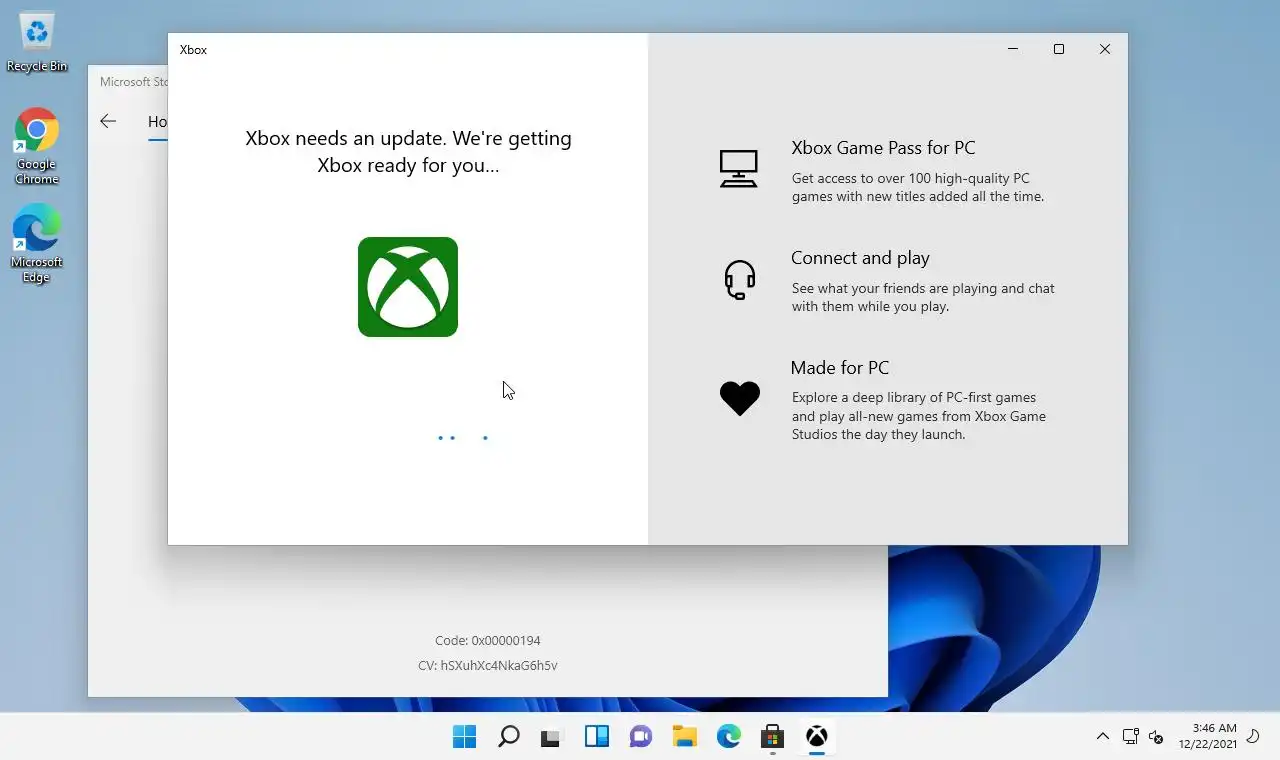Click the green Xbox logo

point(408,287)
